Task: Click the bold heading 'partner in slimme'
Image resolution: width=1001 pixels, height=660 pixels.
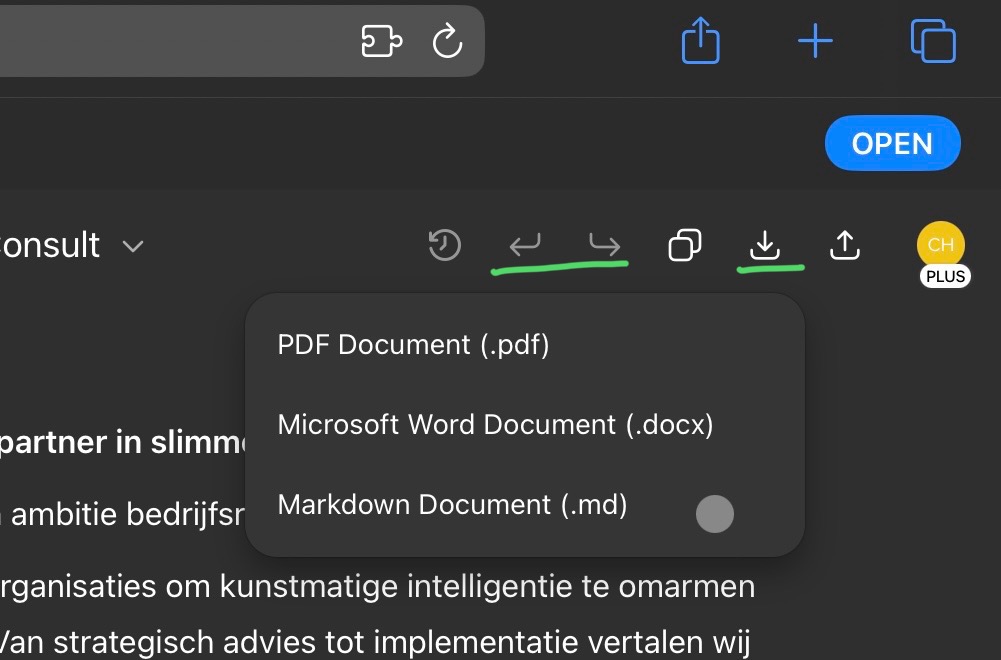Action: point(120,443)
